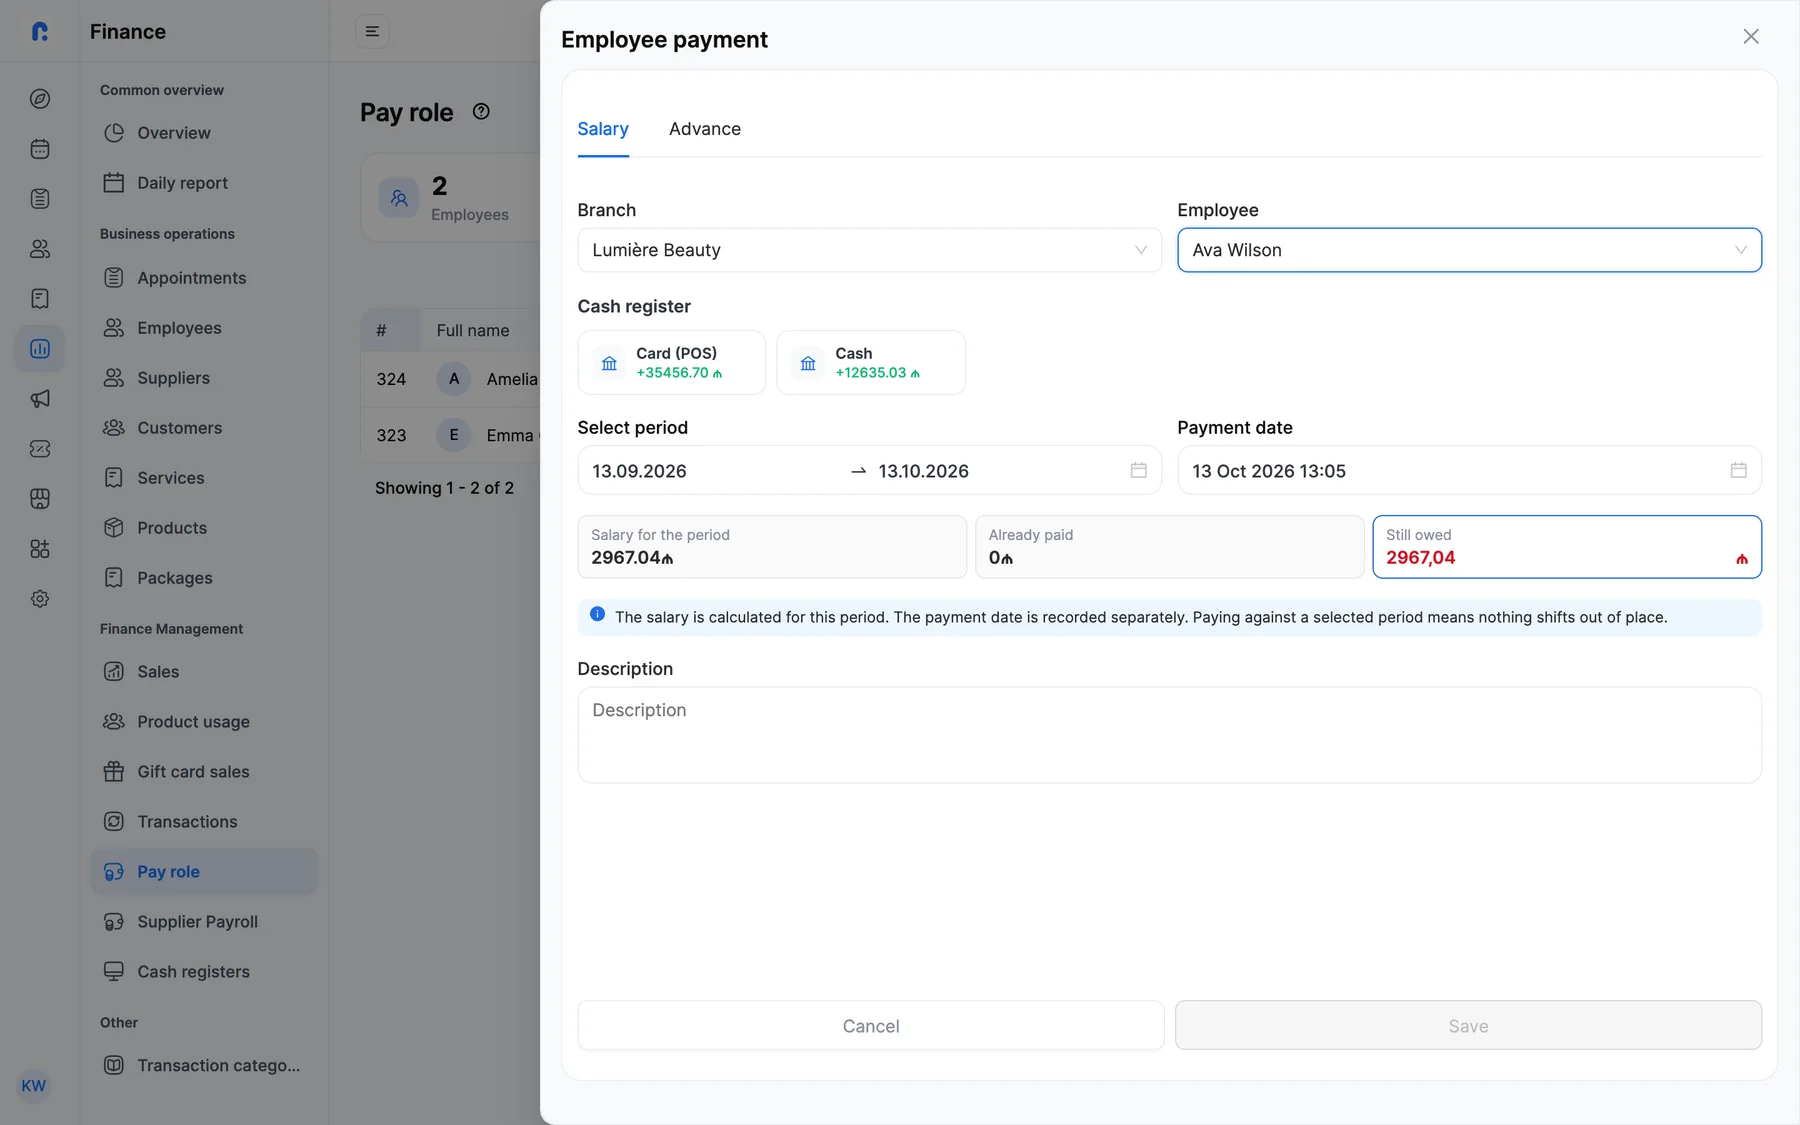Select the finance chart icon in rail

(40, 349)
